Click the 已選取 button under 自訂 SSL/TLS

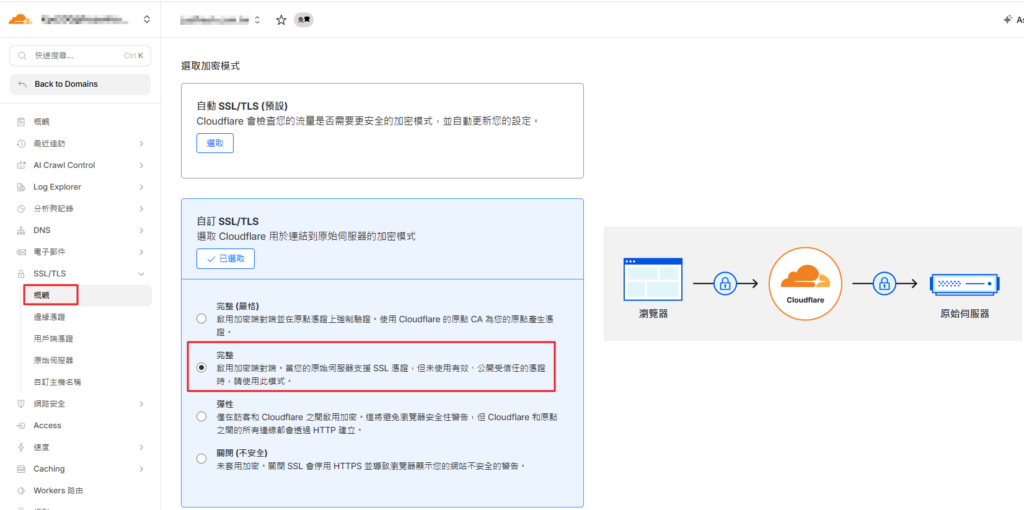225,259
